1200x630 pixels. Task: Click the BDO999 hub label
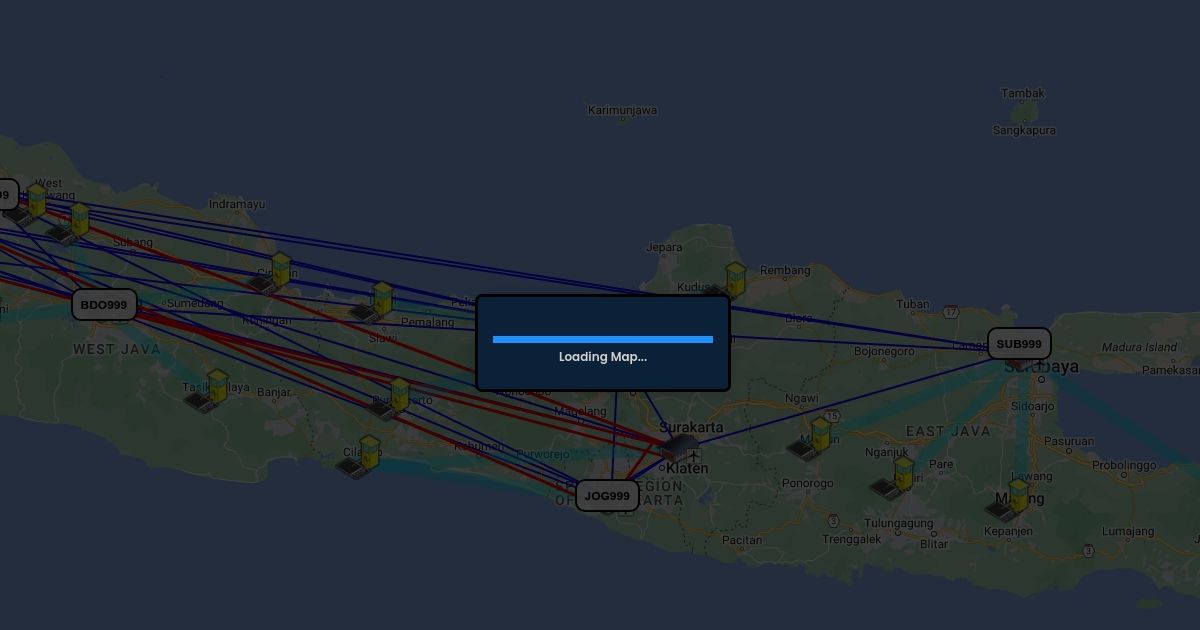tap(104, 305)
